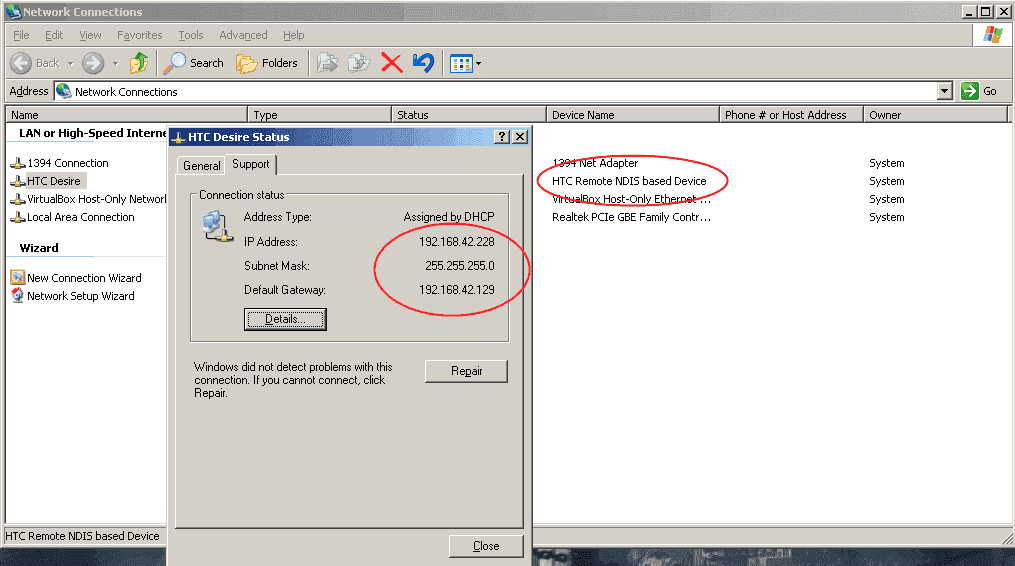Open the Views dropdown arrow
Screen dimensions: 1015x566
click(x=478, y=63)
